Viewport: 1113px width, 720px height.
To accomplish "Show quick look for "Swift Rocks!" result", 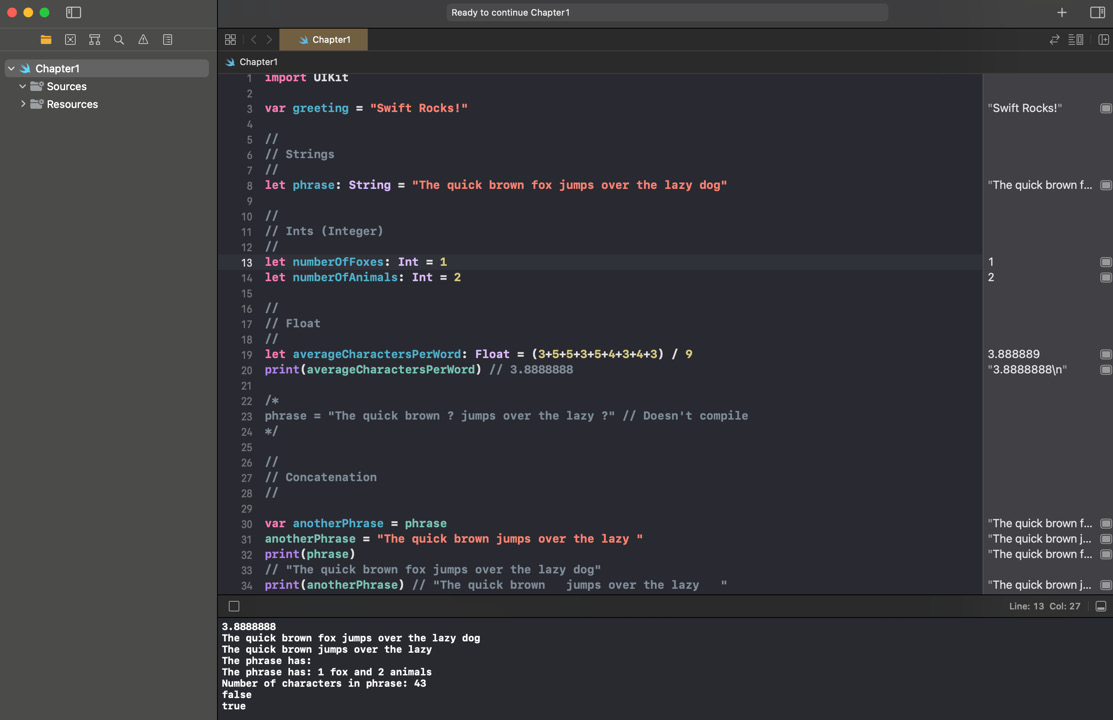I will click(x=1105, y=108).
